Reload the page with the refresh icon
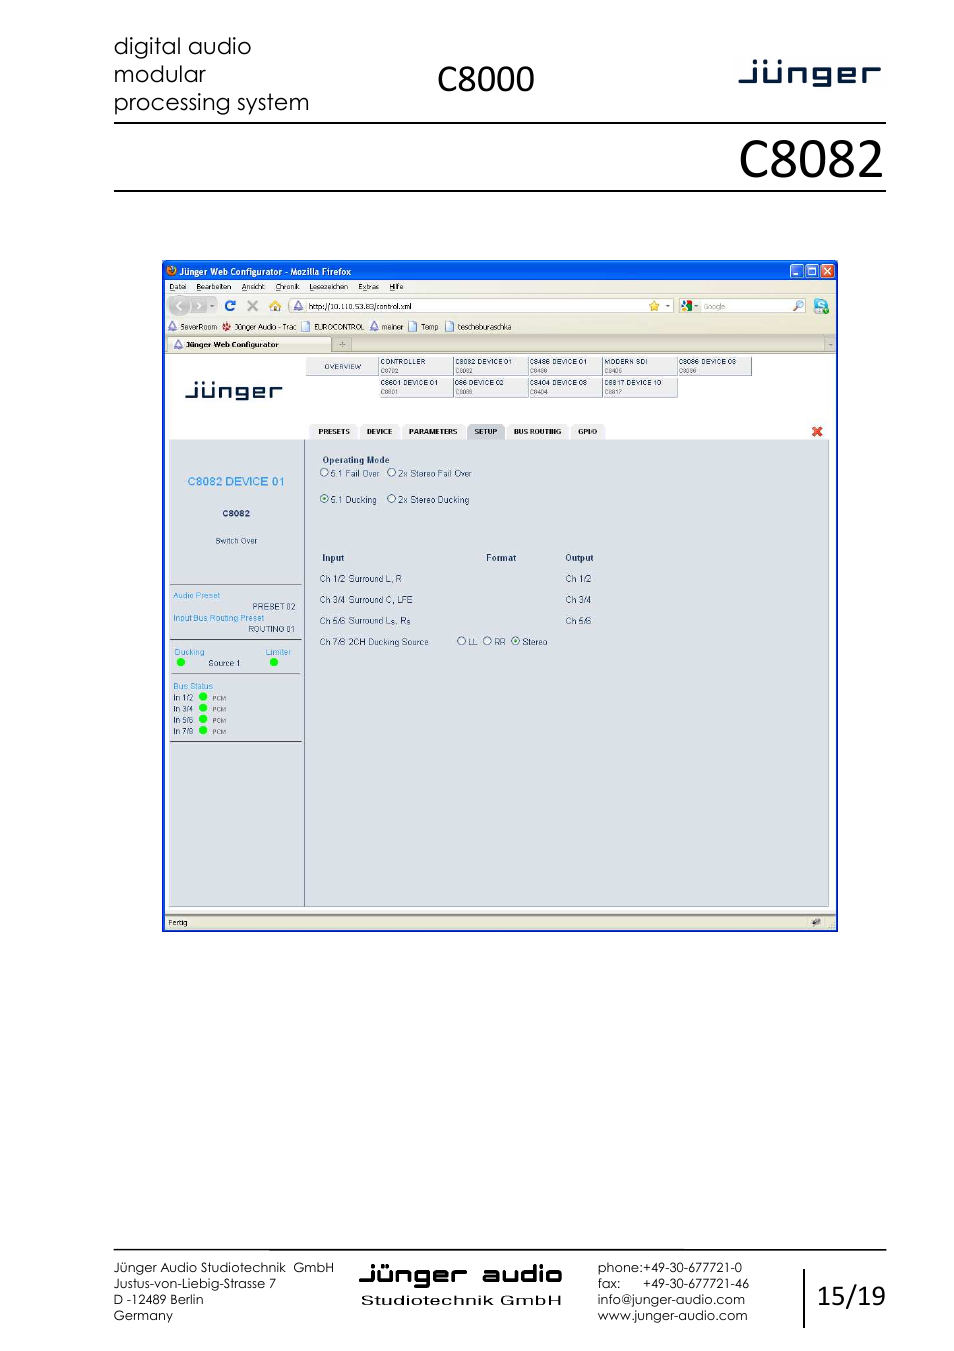 [230, 306]
